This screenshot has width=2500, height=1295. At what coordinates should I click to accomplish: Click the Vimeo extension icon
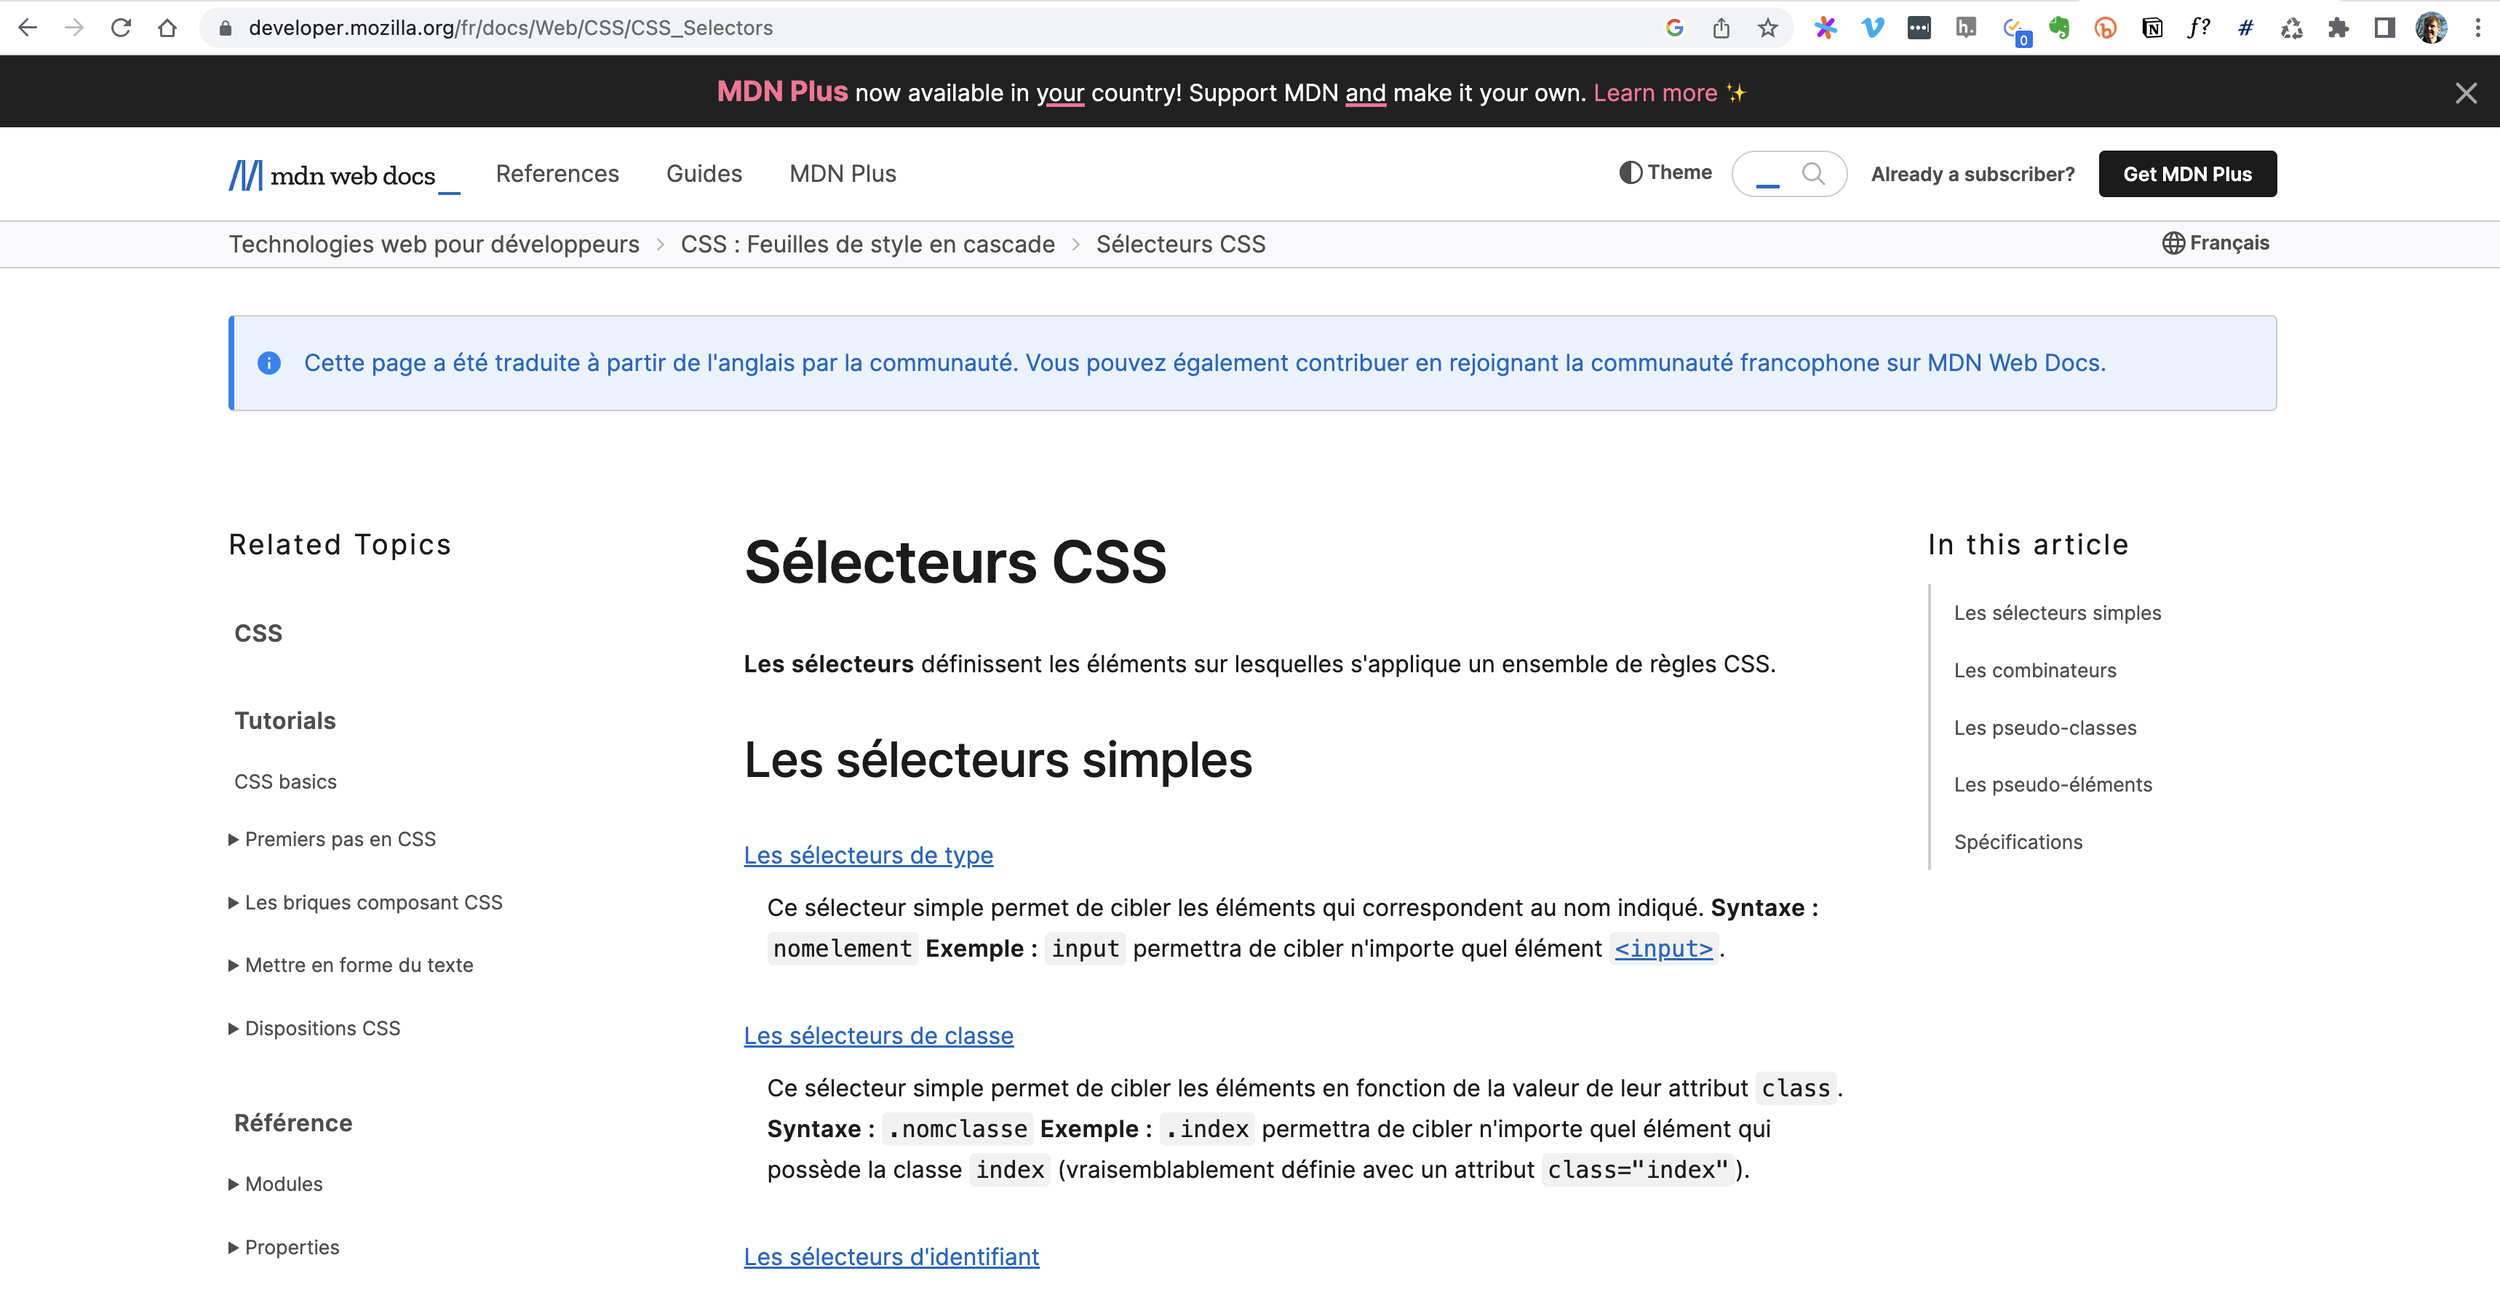(1872, 28)
